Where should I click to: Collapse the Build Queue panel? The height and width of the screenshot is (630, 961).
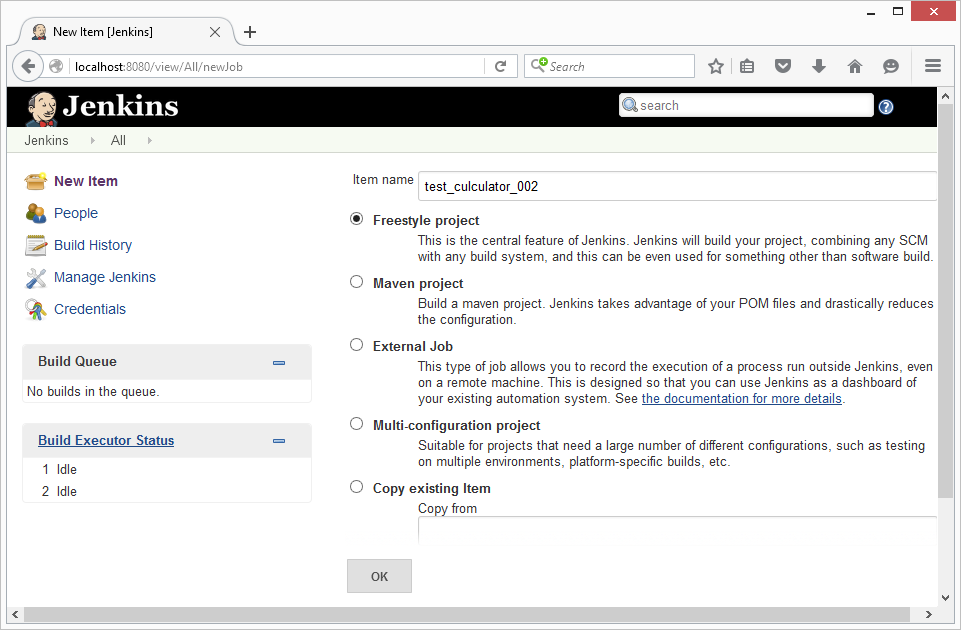coord(279,363)
